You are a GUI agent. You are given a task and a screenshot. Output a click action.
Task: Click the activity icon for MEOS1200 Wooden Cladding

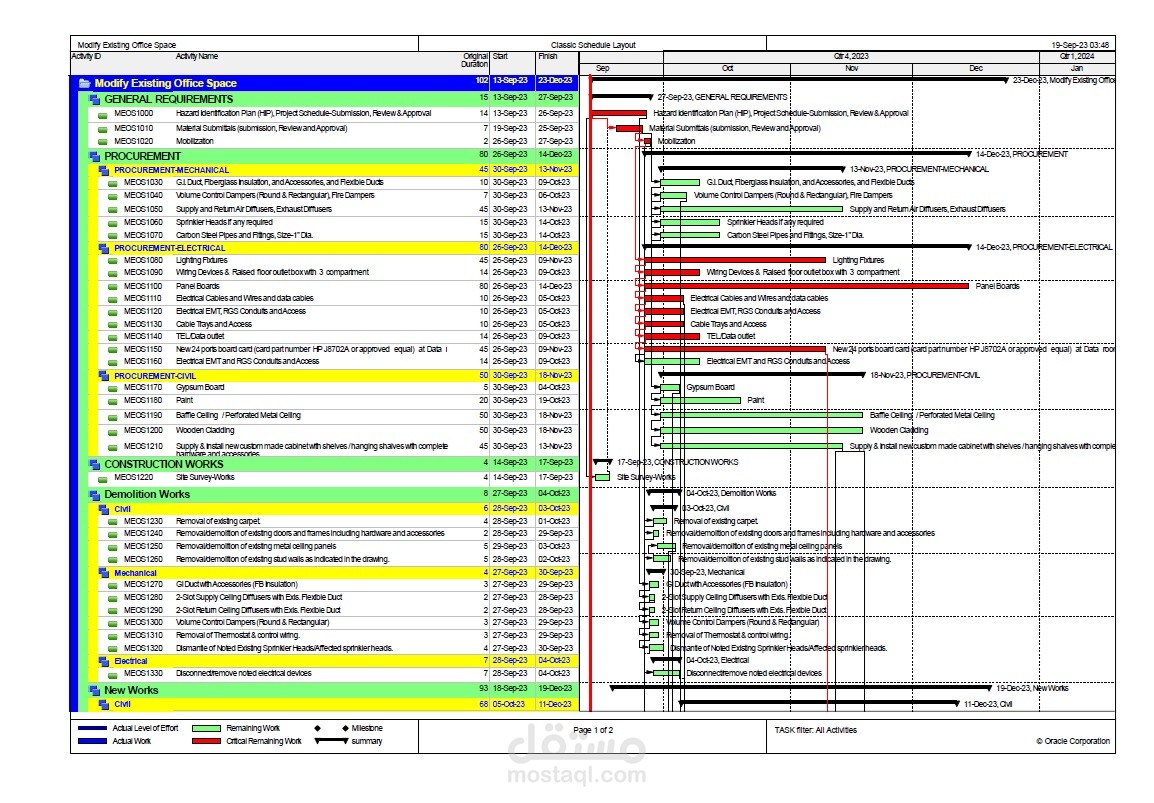[x=113, y=431]
